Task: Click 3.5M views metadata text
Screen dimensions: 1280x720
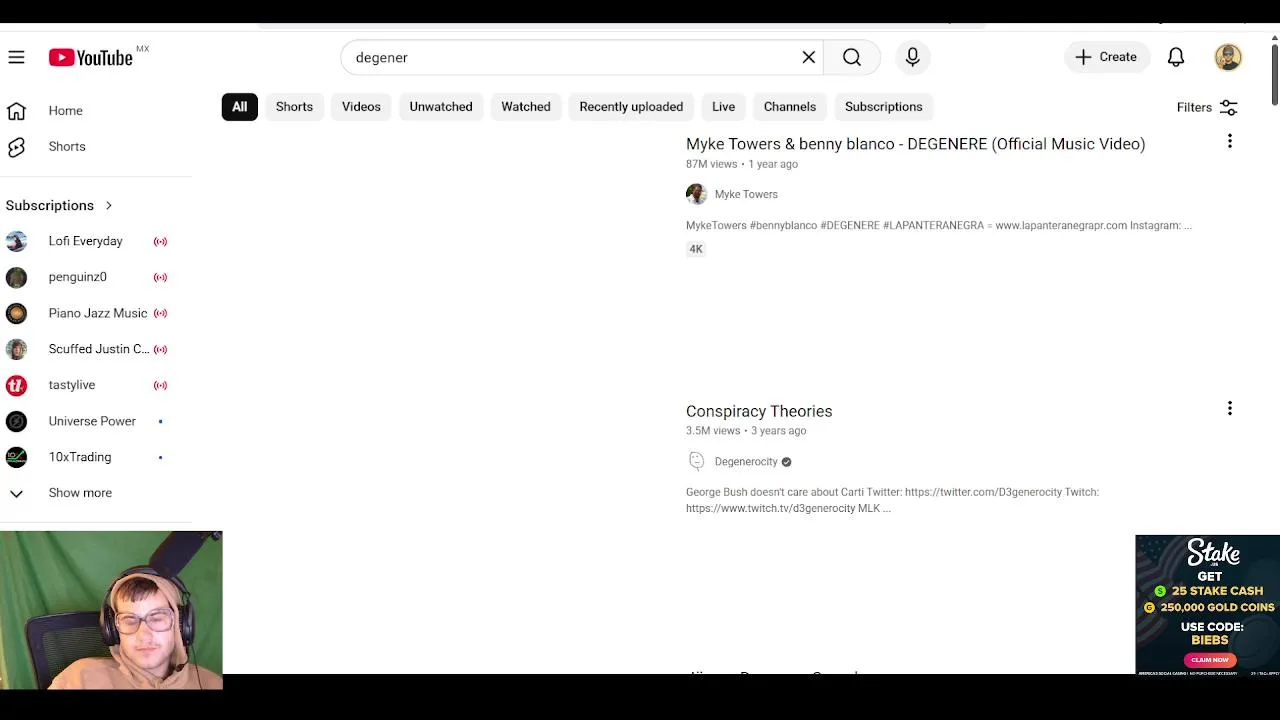Action: (713, 431)
